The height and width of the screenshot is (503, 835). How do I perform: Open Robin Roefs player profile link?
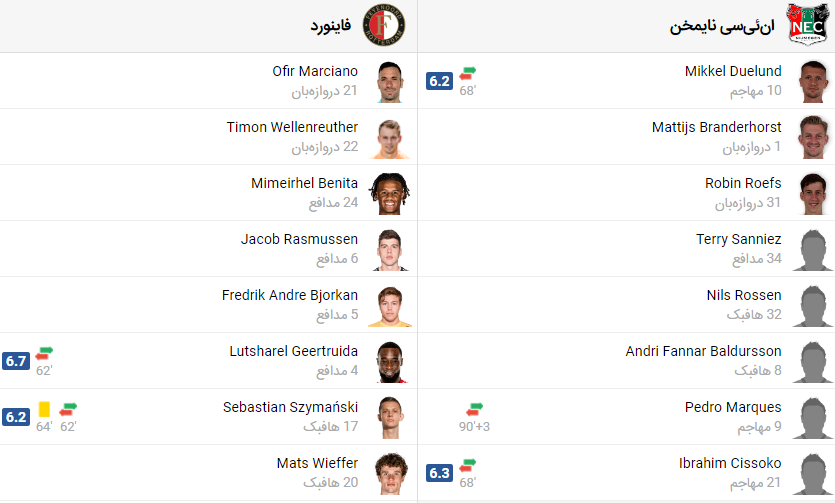[x=743, y=184]
